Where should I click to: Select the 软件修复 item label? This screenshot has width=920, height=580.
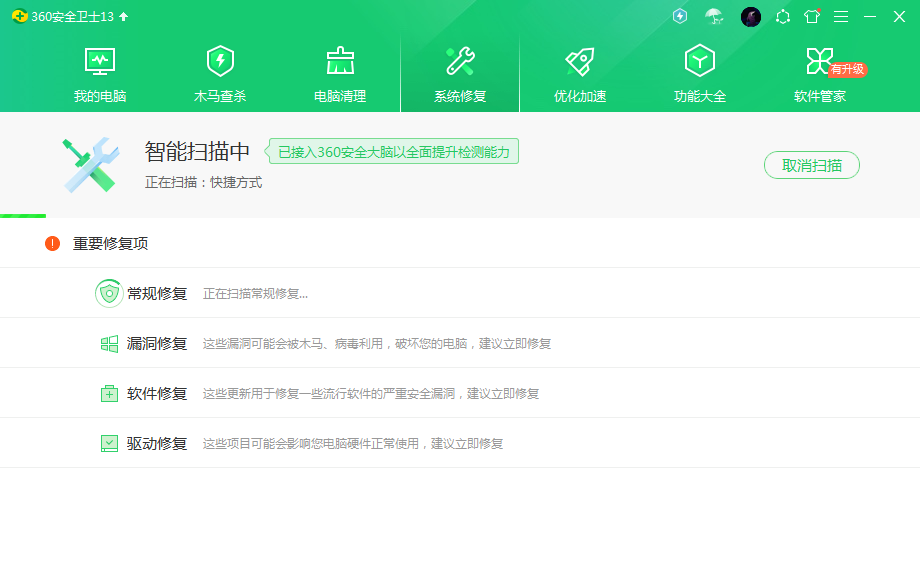pos(157,394)
